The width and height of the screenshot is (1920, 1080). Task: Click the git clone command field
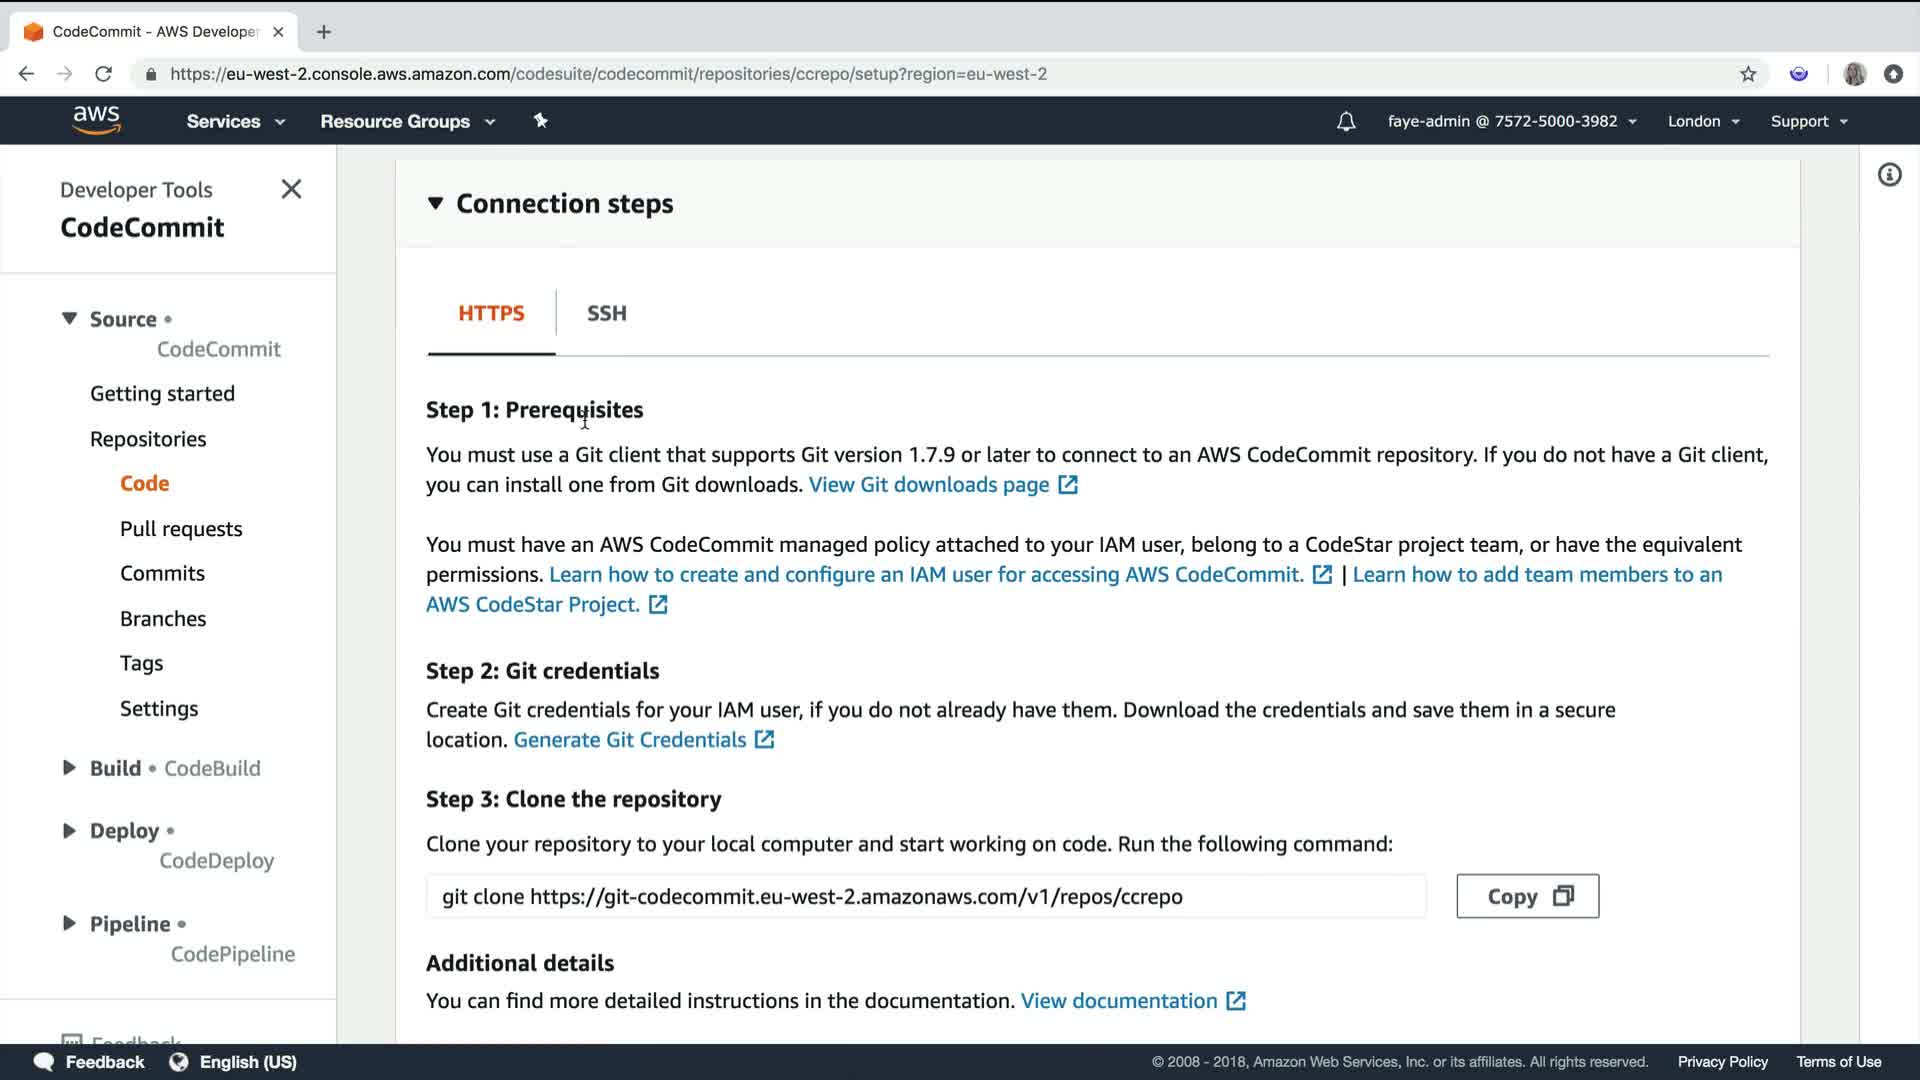click(x=925, y=896)
